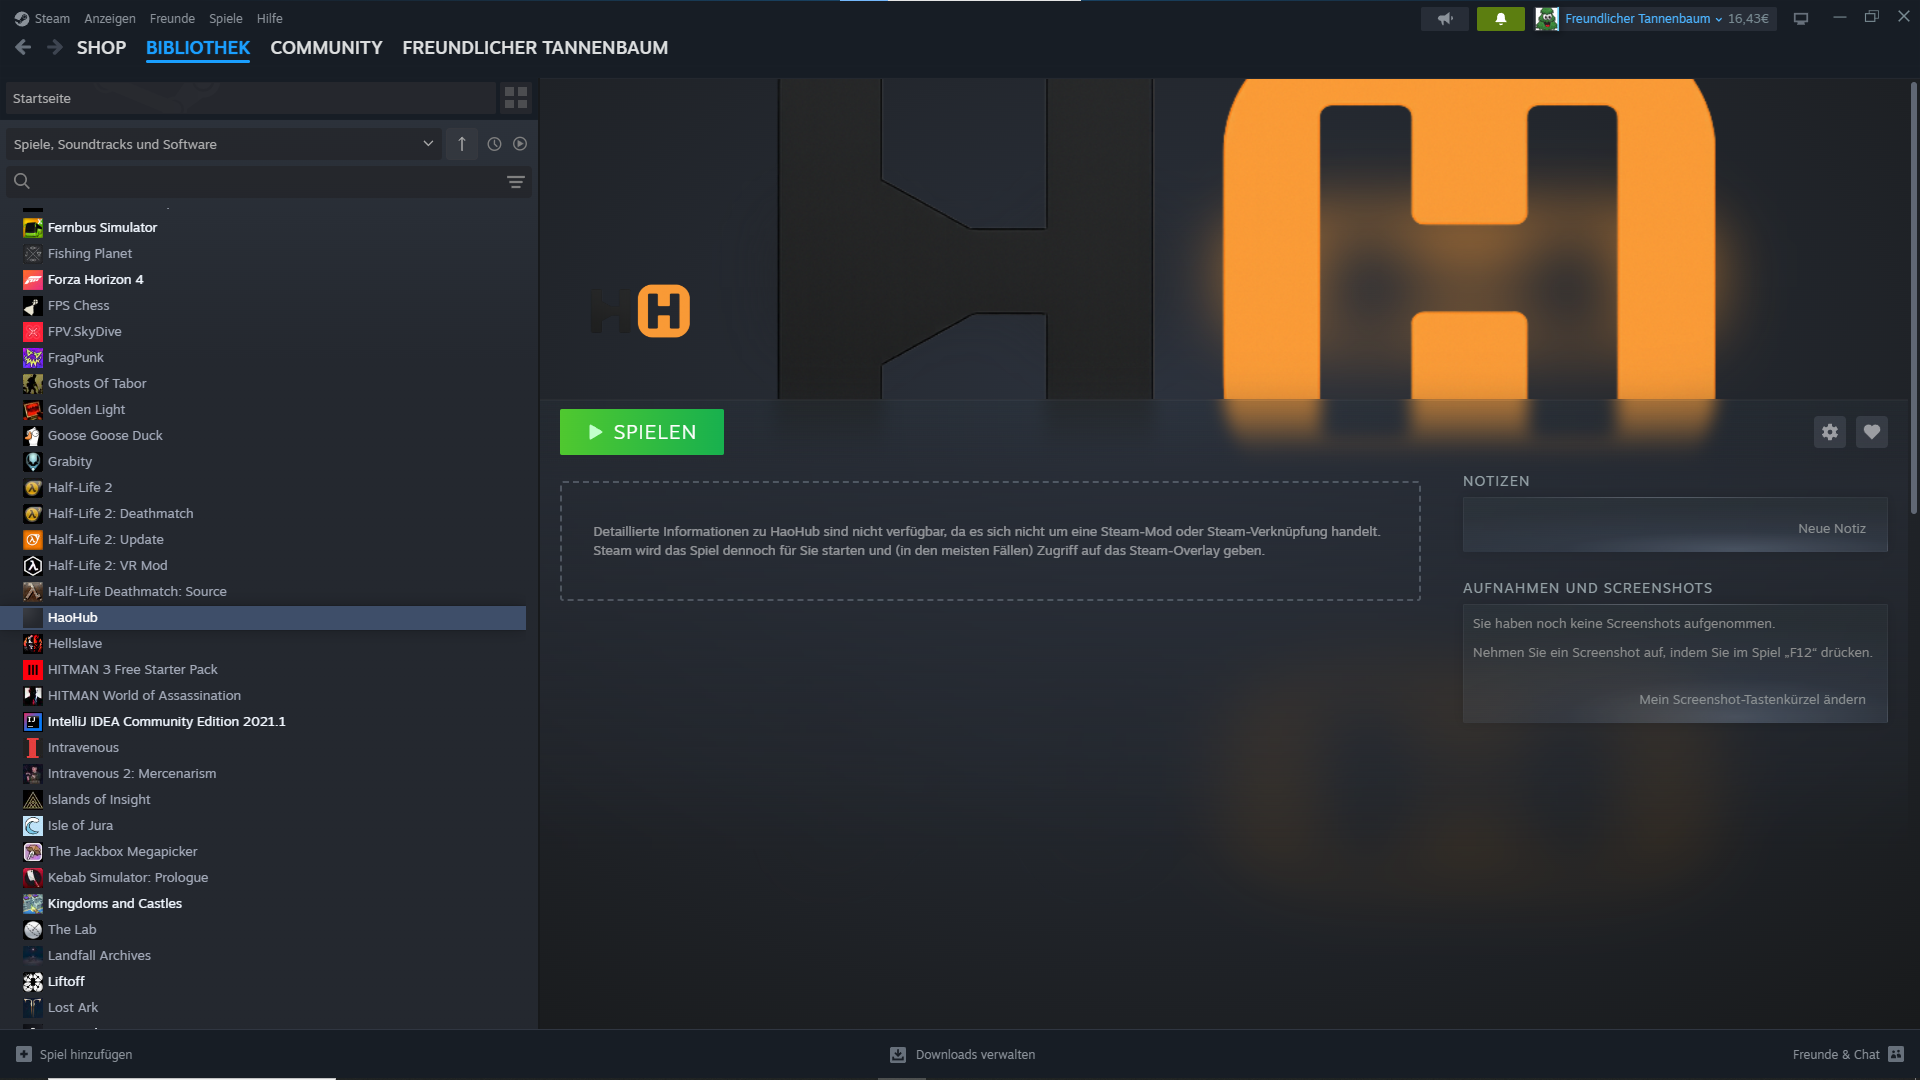Click the Goose Goose Duck icon

click(x=33, y=436)
